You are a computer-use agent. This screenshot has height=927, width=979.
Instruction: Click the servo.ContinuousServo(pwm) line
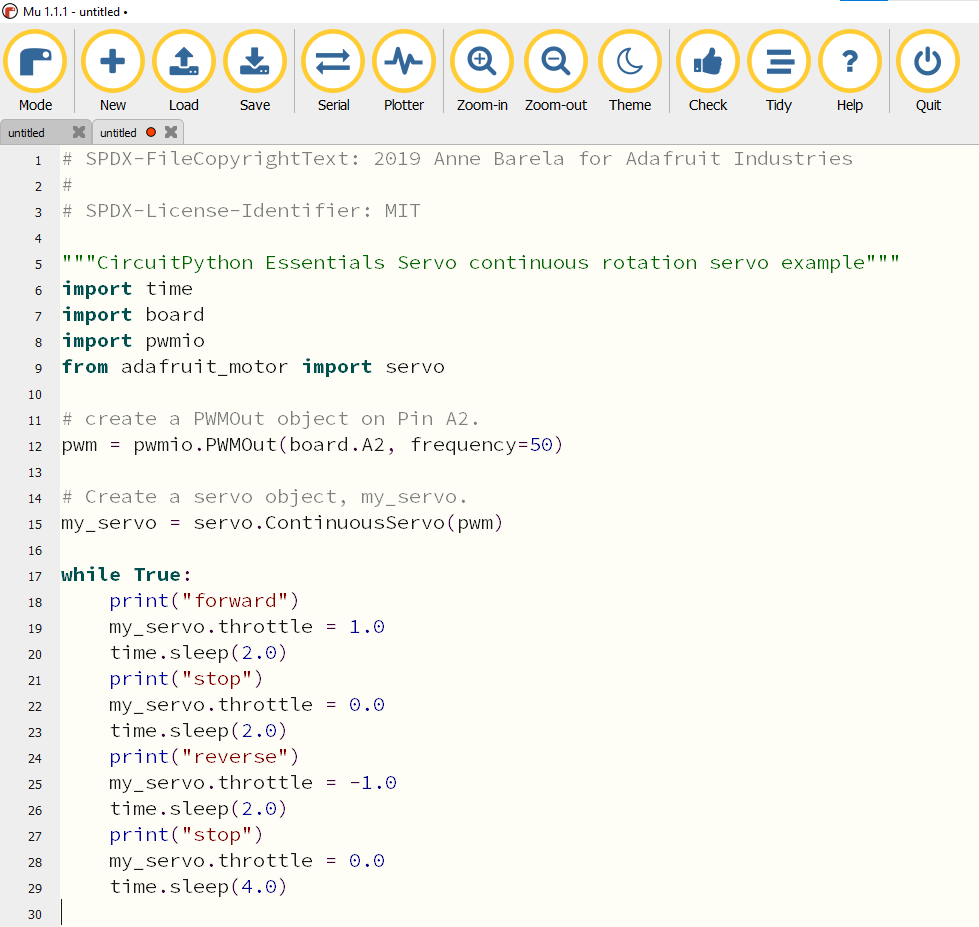[x=282, y=523]
